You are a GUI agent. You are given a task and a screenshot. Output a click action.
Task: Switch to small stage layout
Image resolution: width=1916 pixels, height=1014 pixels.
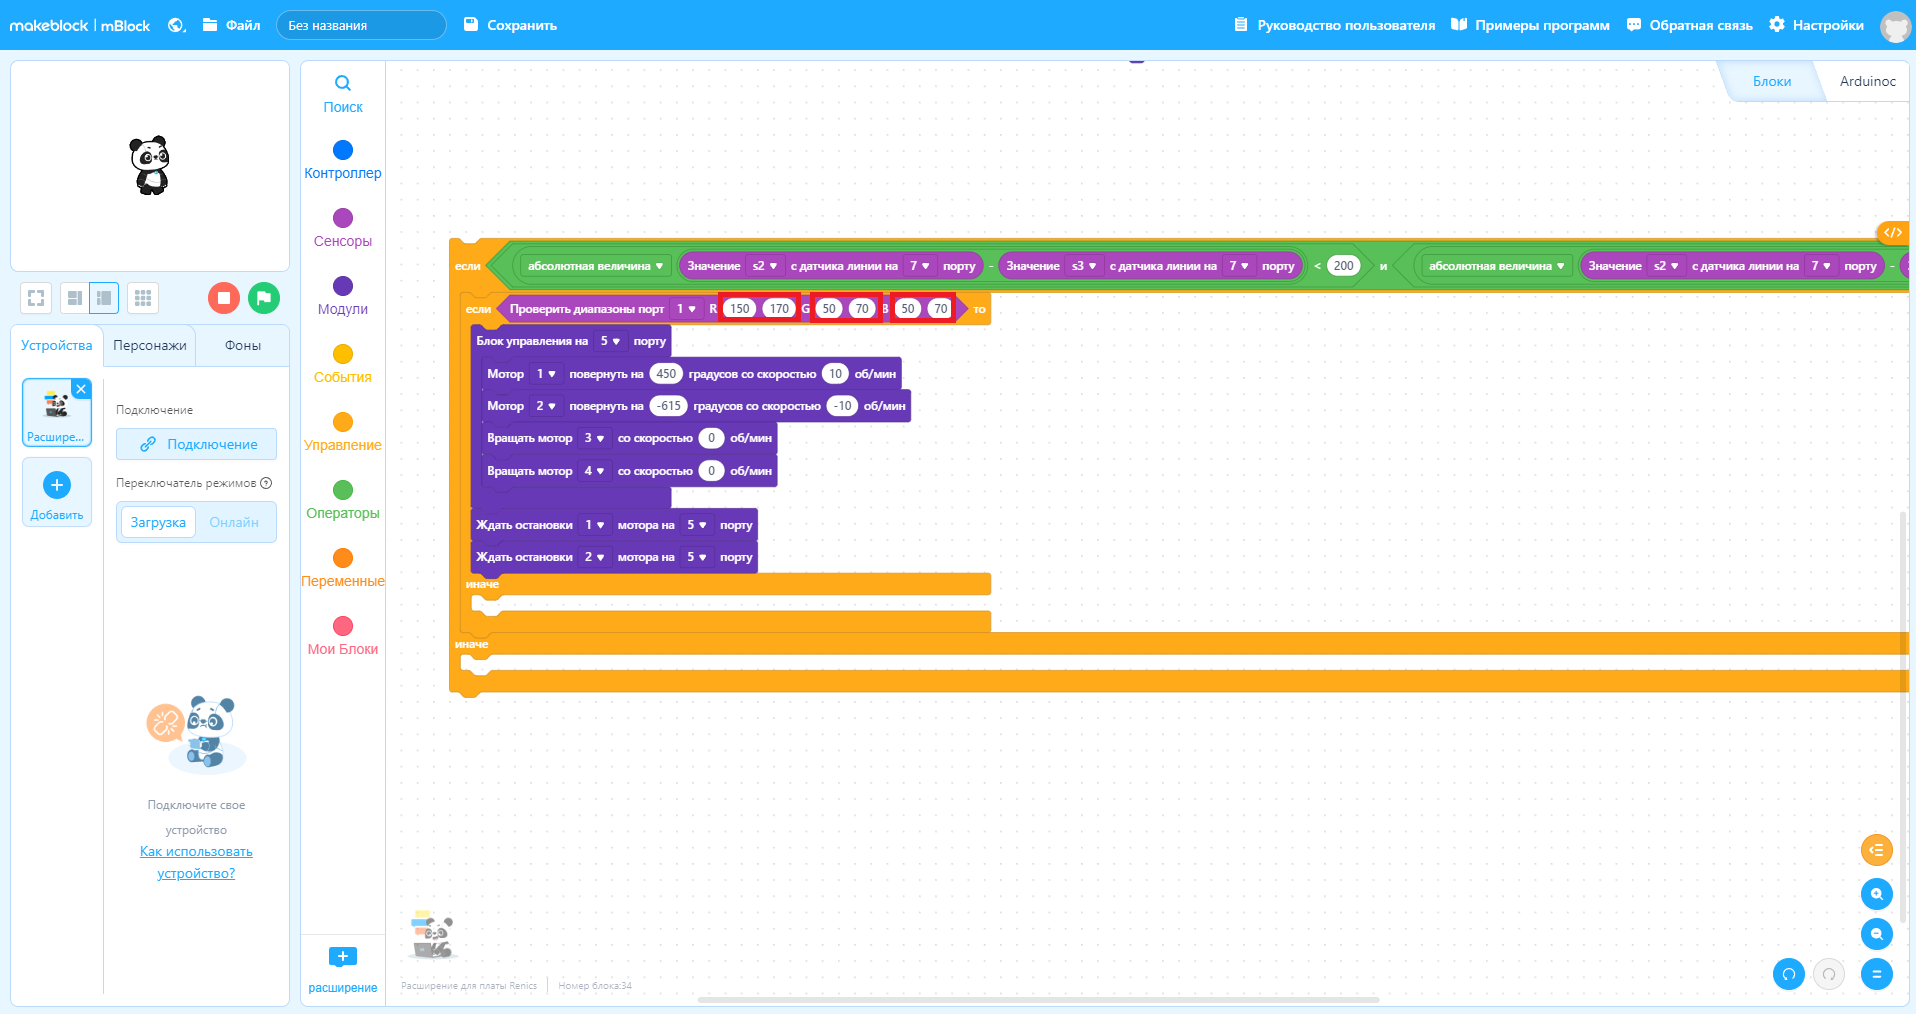click(75, 298)
